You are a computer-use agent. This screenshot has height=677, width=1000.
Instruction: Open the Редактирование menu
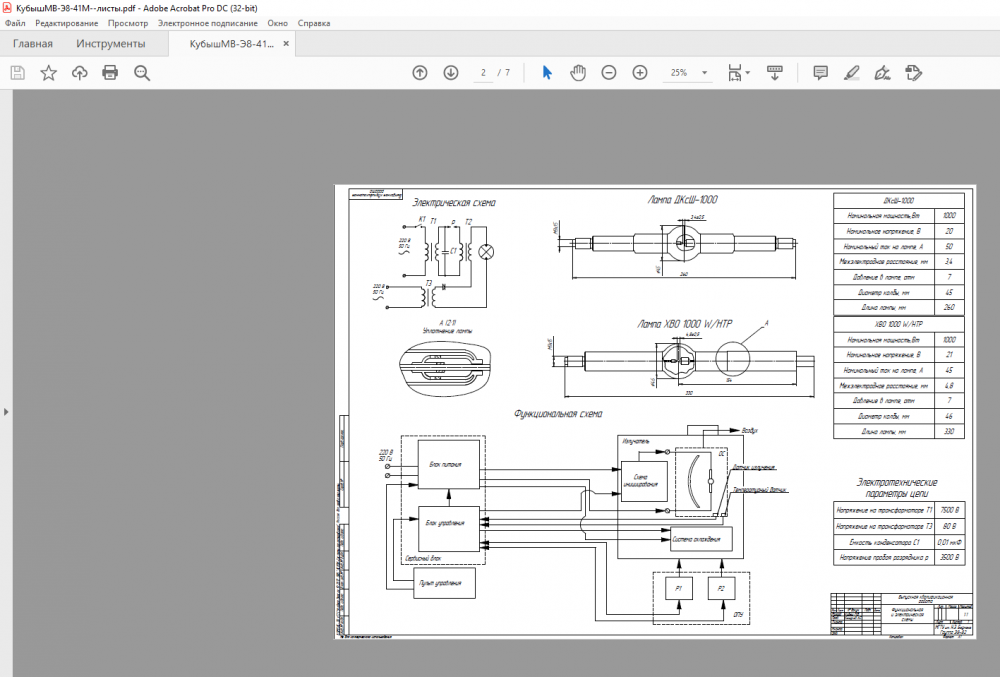(67, 22)
